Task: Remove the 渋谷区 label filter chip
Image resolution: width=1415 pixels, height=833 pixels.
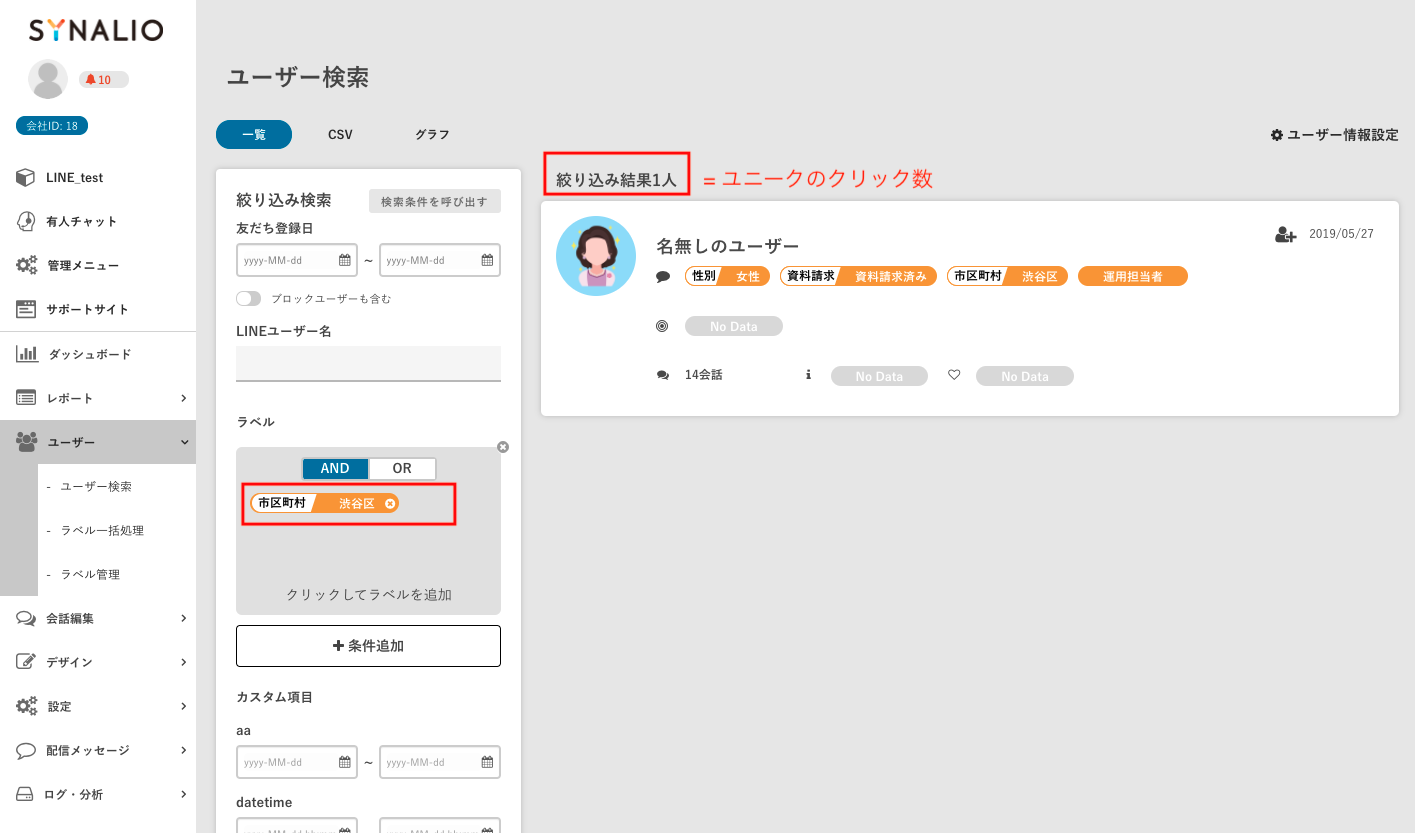Action: tap(390, 504)
